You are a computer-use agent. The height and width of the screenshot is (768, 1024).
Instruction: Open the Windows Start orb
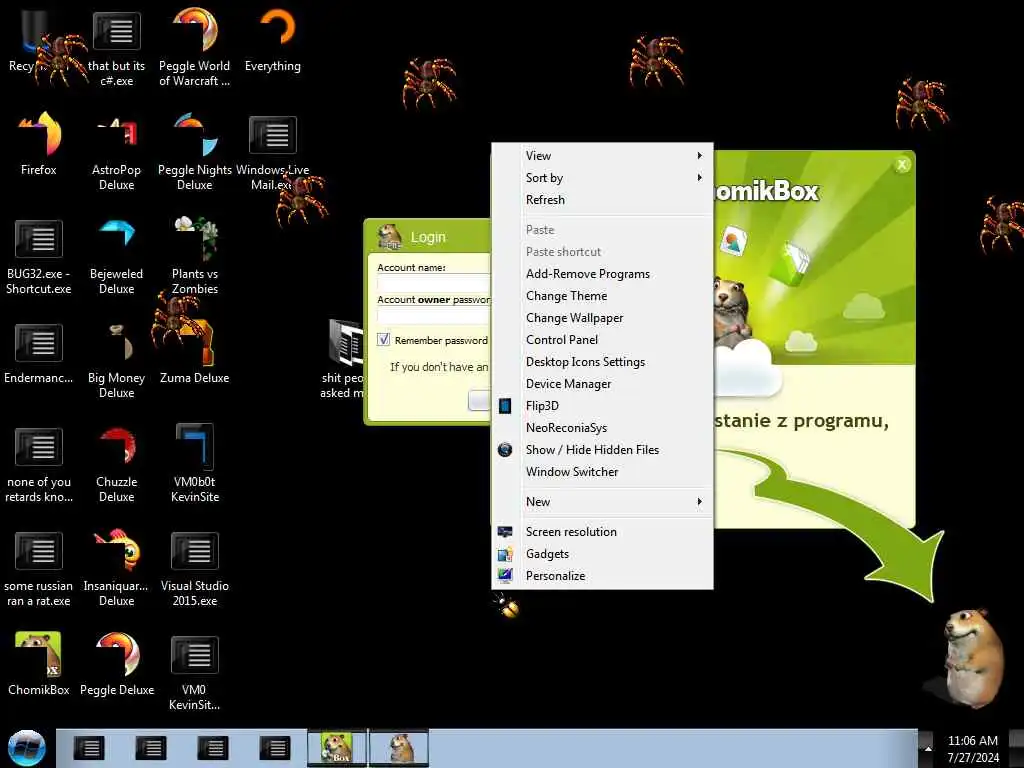(26, 748)
